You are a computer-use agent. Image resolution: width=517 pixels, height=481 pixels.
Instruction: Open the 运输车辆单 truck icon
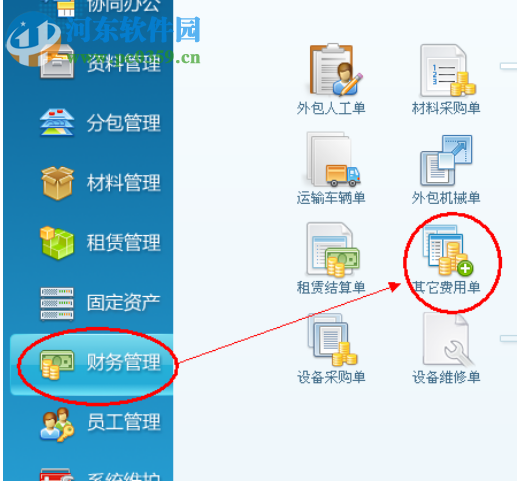click(x=333, y=159)
